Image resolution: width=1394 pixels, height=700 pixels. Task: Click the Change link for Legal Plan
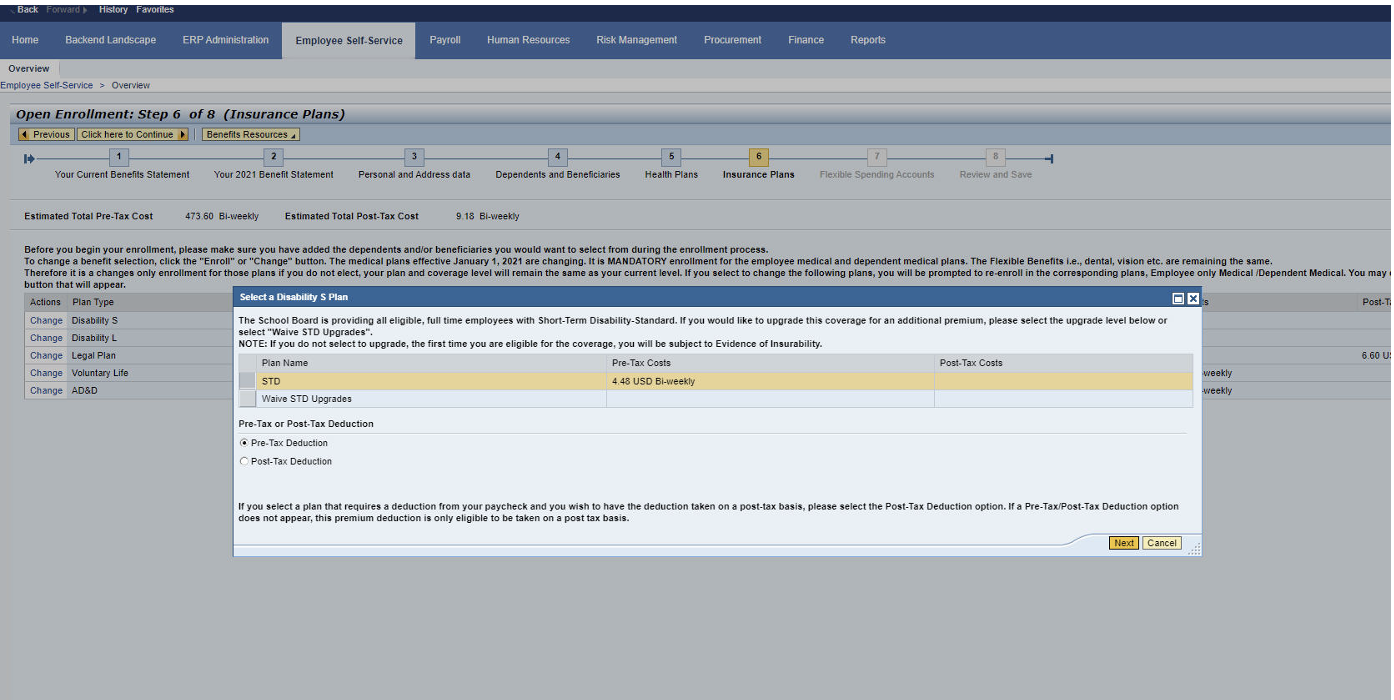coord(46,356)
